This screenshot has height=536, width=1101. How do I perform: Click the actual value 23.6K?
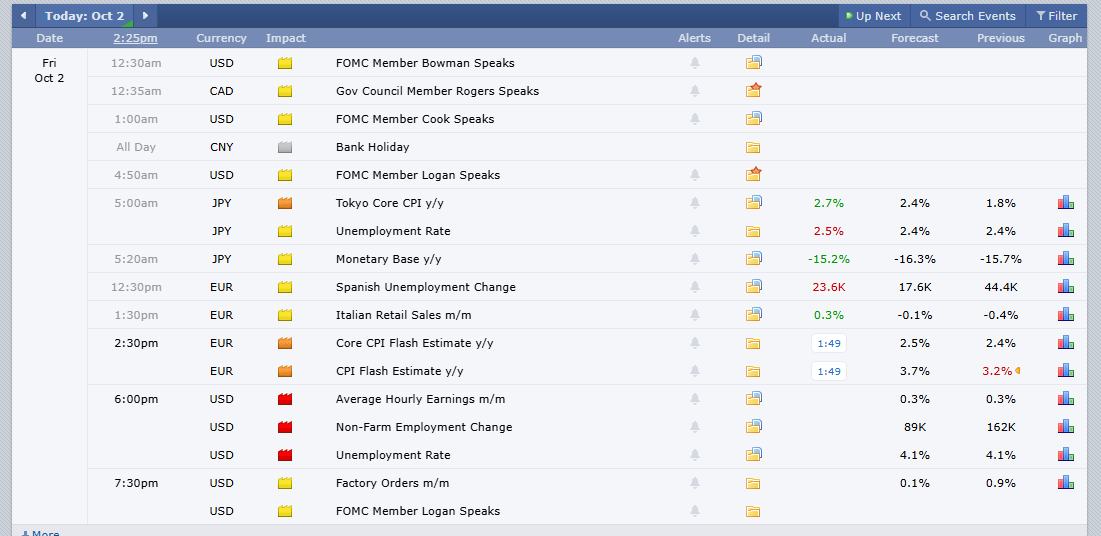coord(829,287)
